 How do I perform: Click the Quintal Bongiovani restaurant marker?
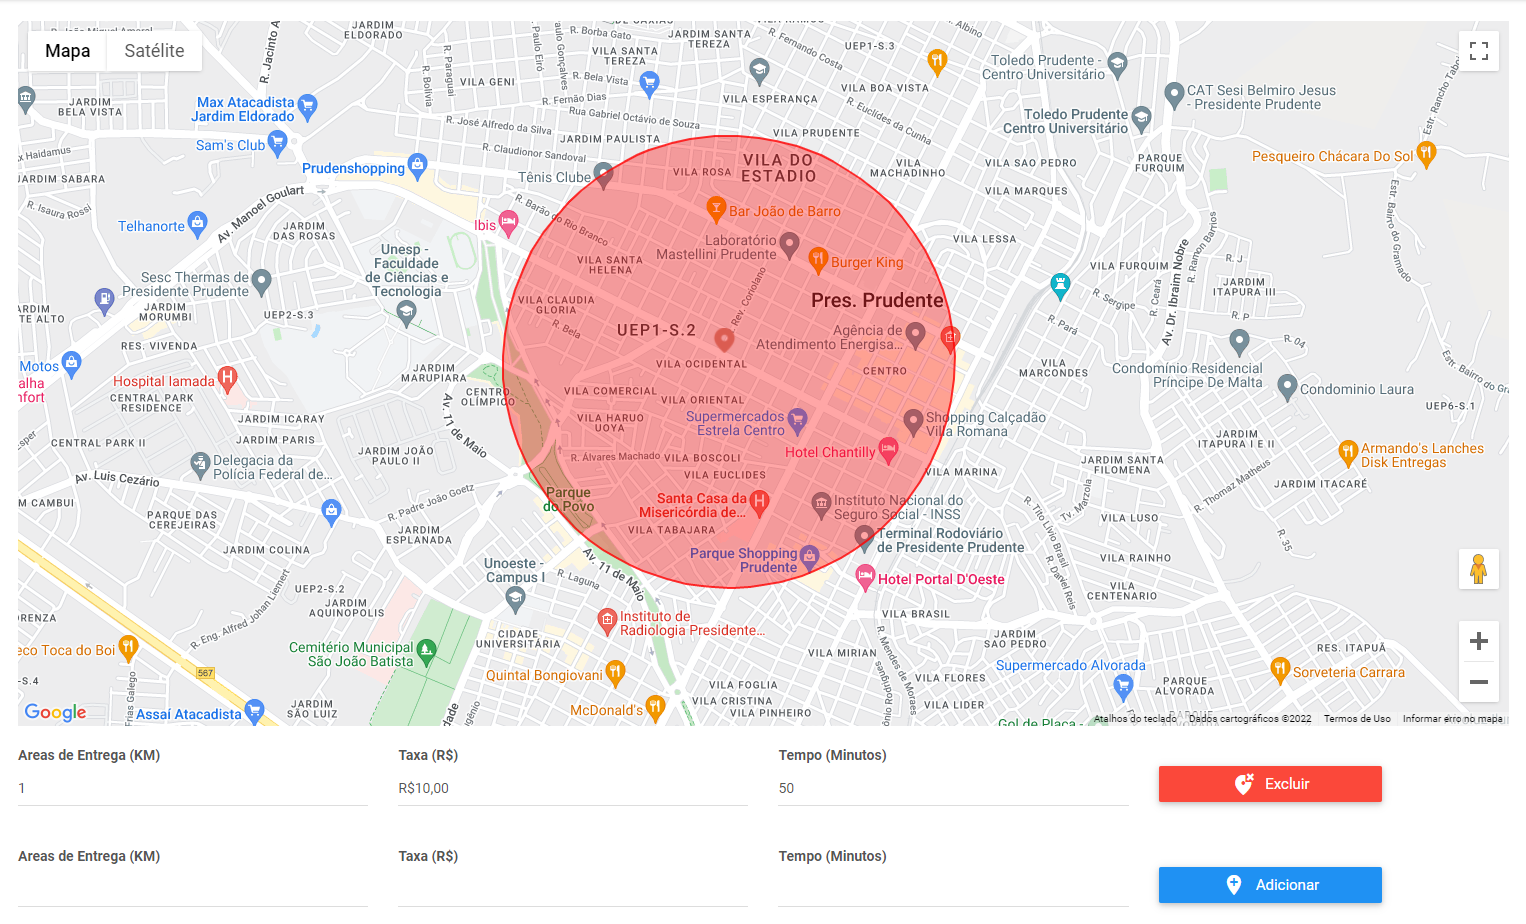click(x=615, y=672)
